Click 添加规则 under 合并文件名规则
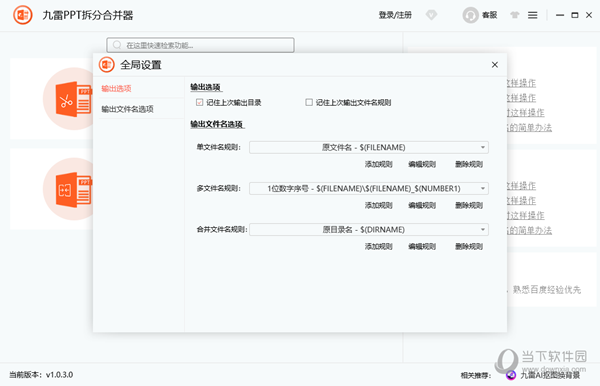The image size is (600, 386). coord(378,247)
